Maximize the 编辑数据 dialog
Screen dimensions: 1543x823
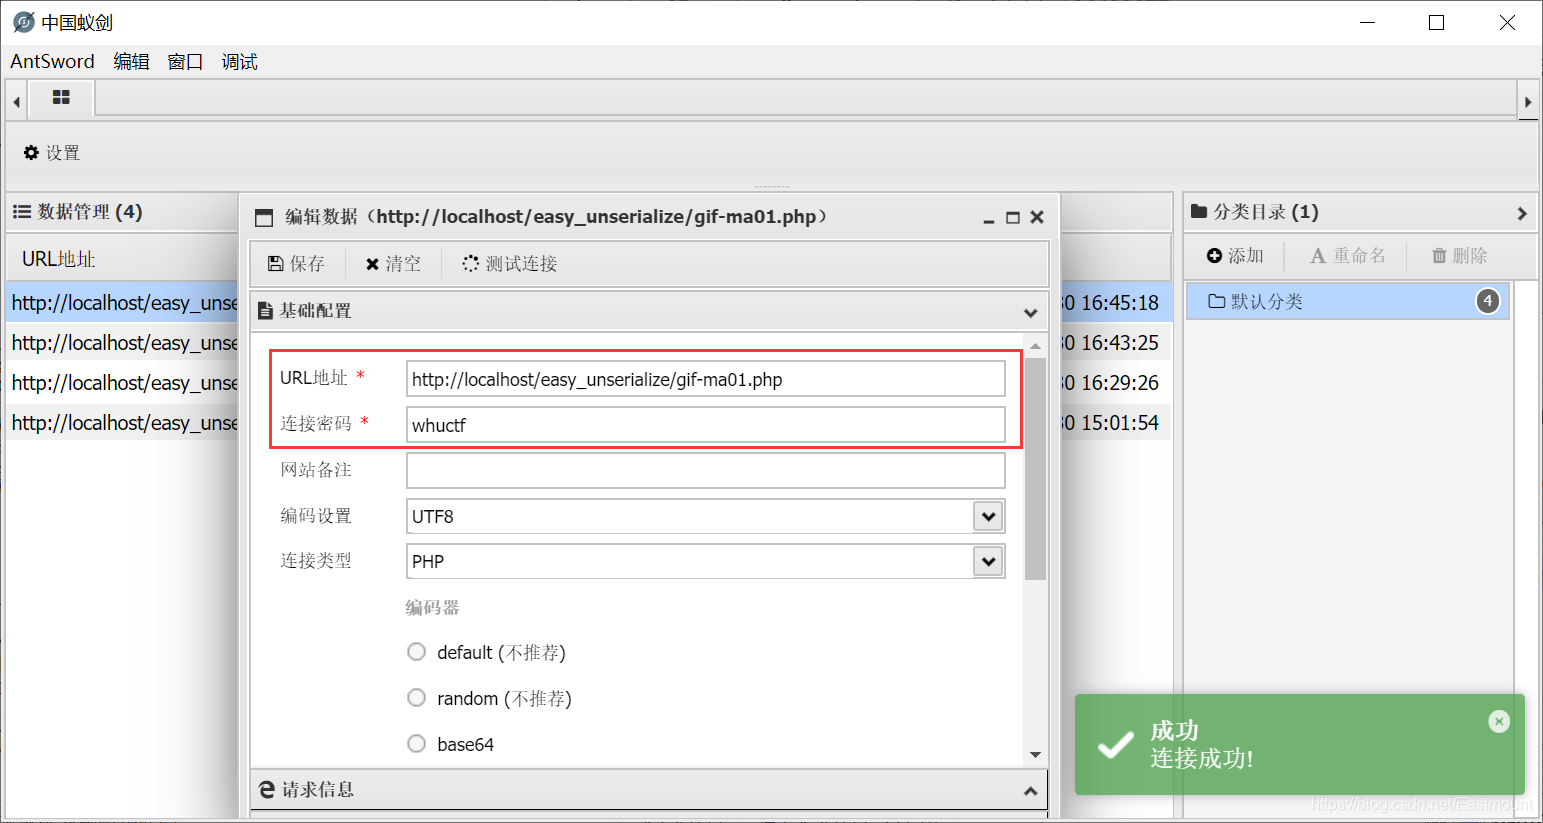pos(1012,217)
